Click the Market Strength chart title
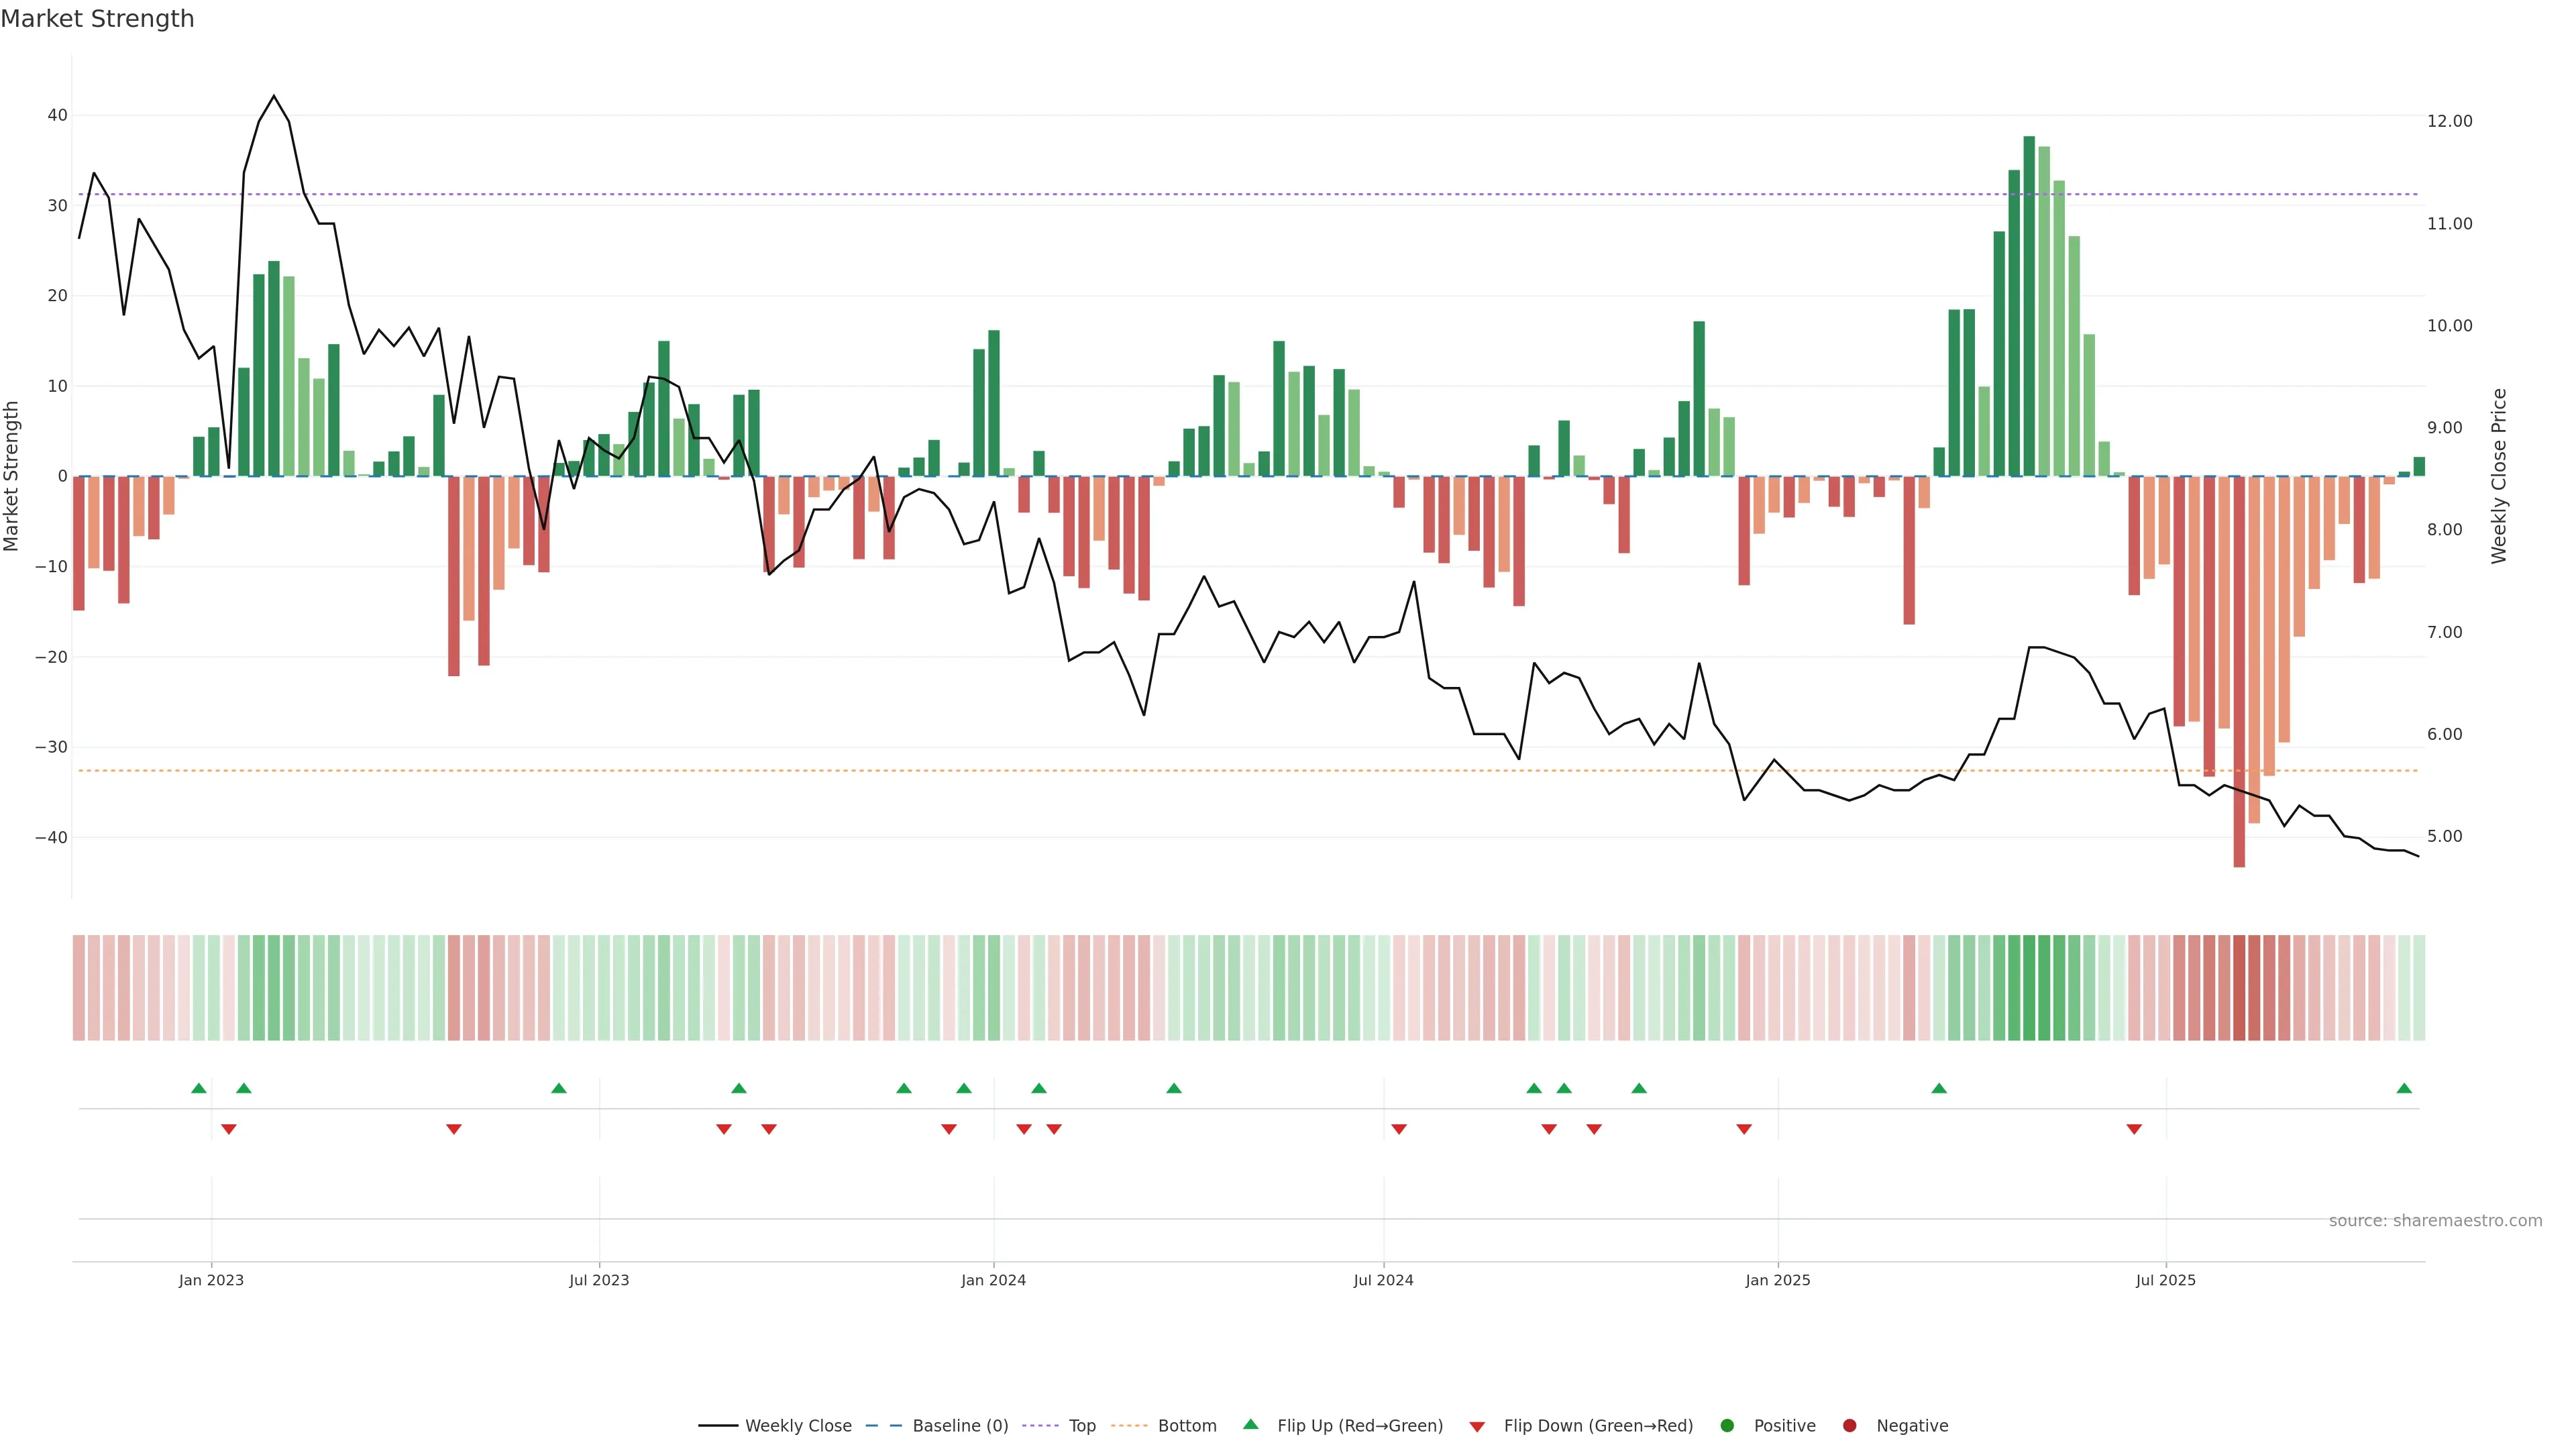 (97, 19)
